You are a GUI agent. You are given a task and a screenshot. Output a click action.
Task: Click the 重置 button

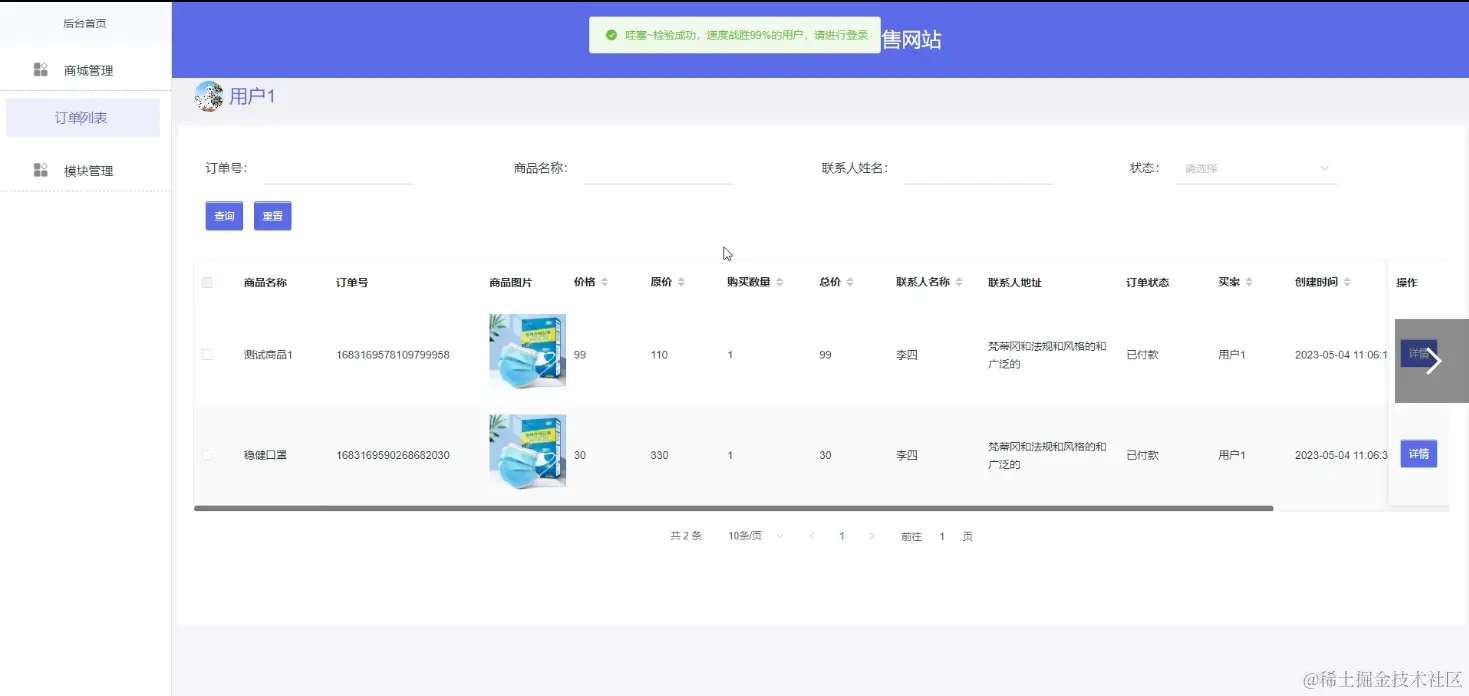pos(273,216)
